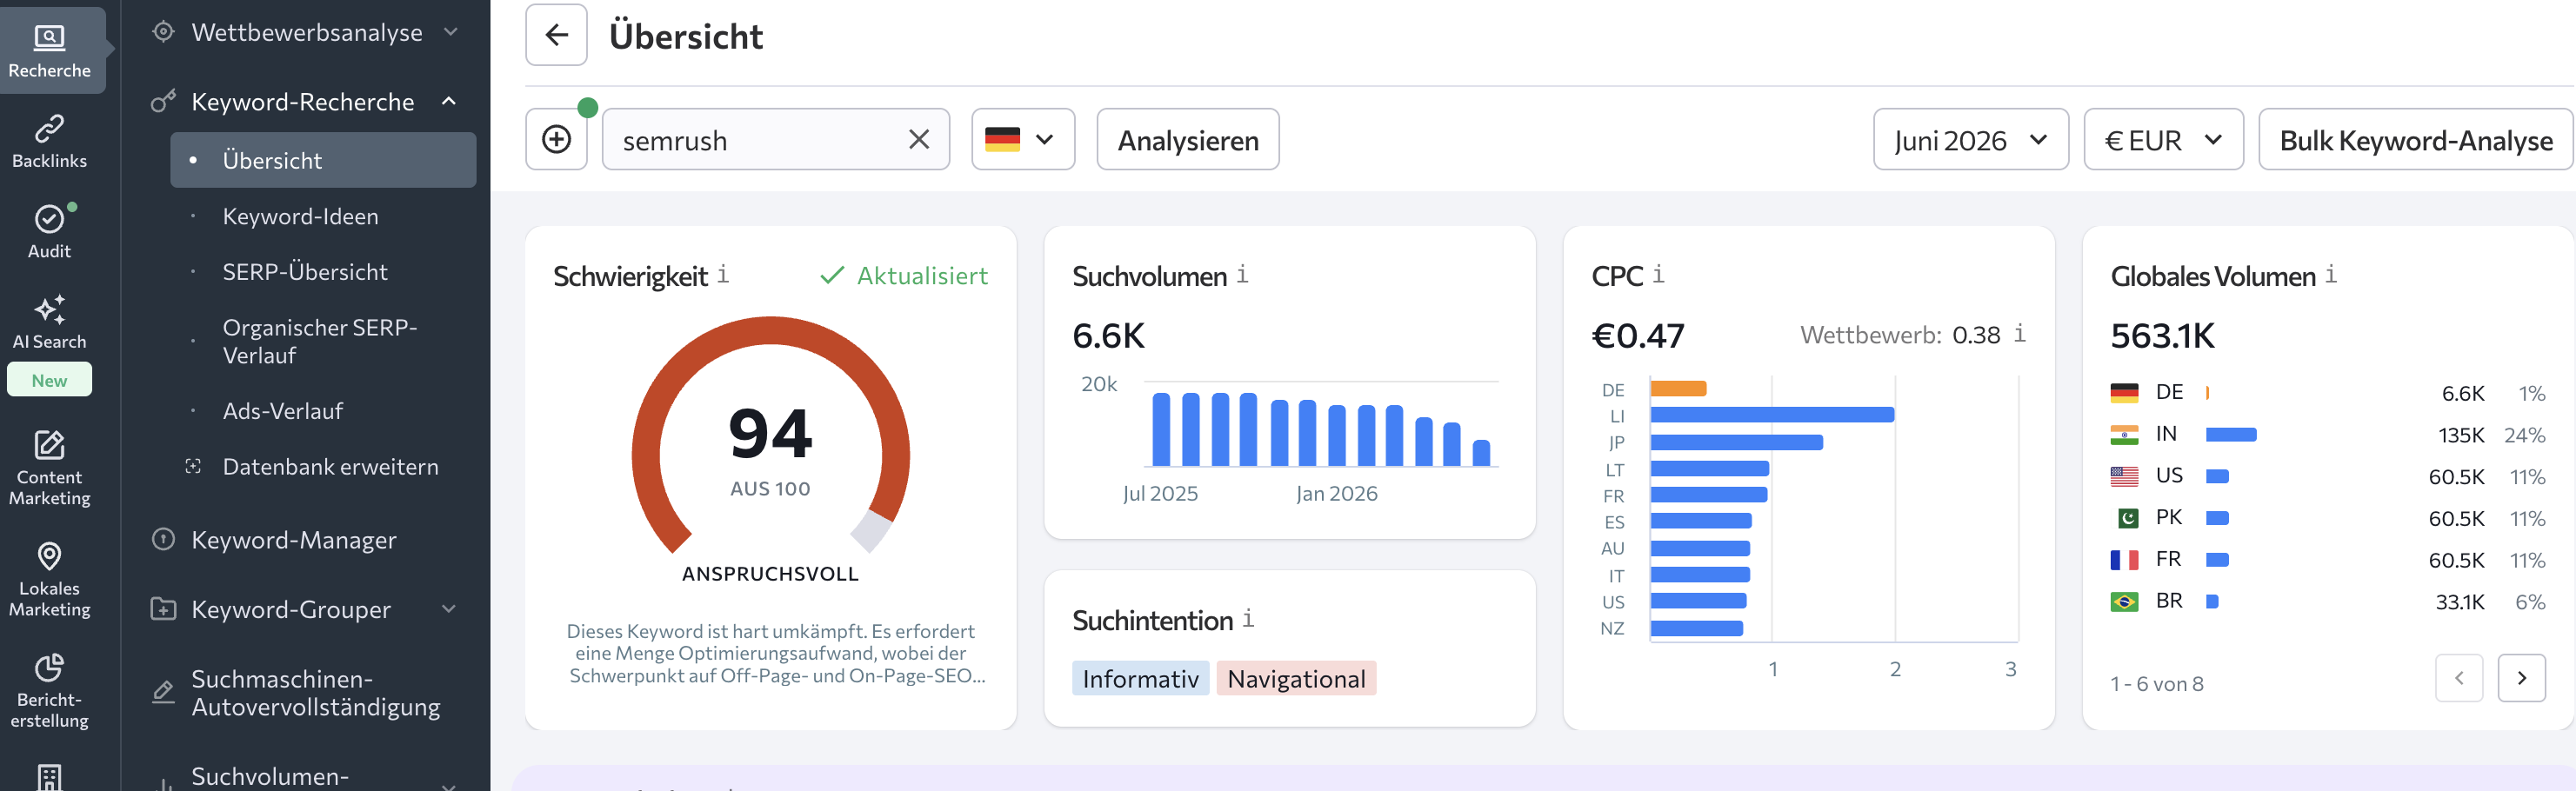This screenshot has width=2576, height=791.
Task: Open the AI Search section
Action: pos(50,323)
